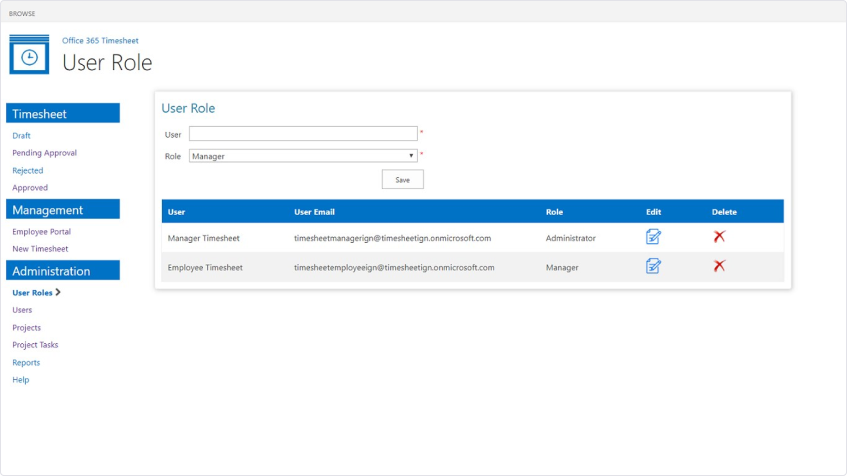The image size is (847, 476).
Task: Navigate to Projects in Administration
Action: [x=26, y=328]
